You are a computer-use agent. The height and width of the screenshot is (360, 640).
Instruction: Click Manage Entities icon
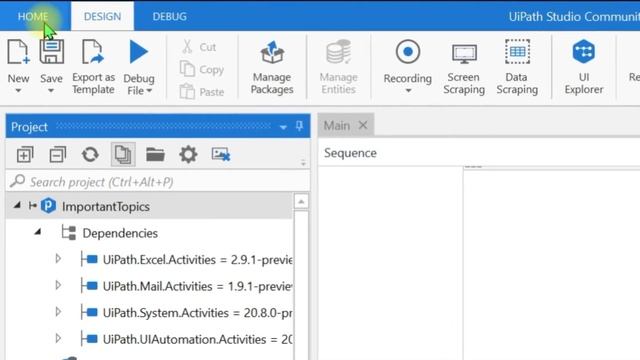coord(338,52)
